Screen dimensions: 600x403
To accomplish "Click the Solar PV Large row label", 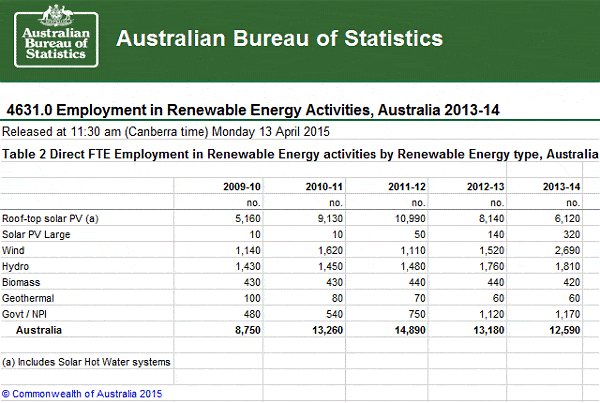I will [x=36, y=235].
